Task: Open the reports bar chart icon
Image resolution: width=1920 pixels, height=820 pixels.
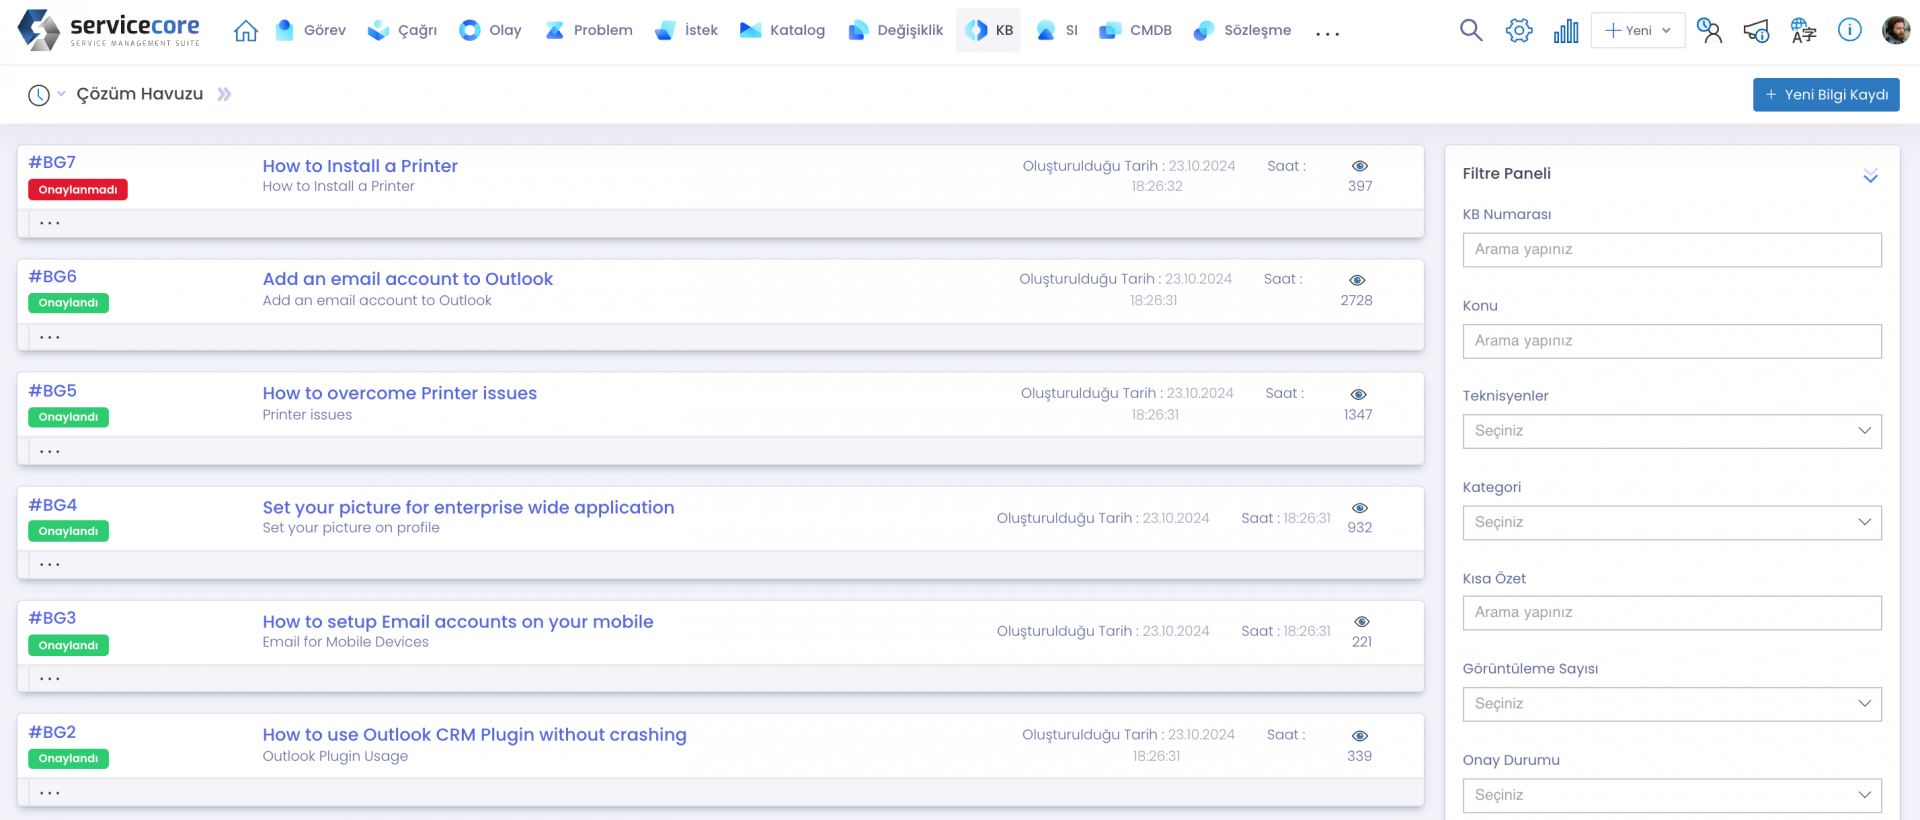Action: [1565, 31]
